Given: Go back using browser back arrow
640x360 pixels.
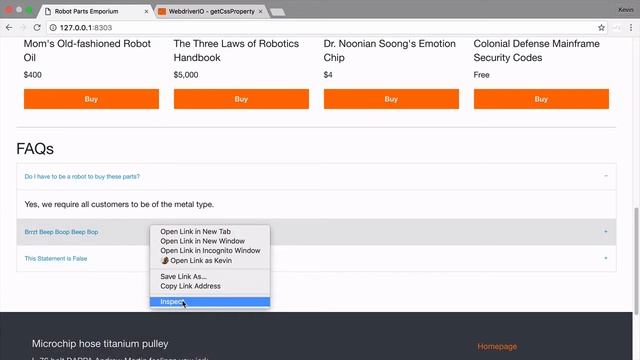Looking at the screenshot, I should 9,27.
